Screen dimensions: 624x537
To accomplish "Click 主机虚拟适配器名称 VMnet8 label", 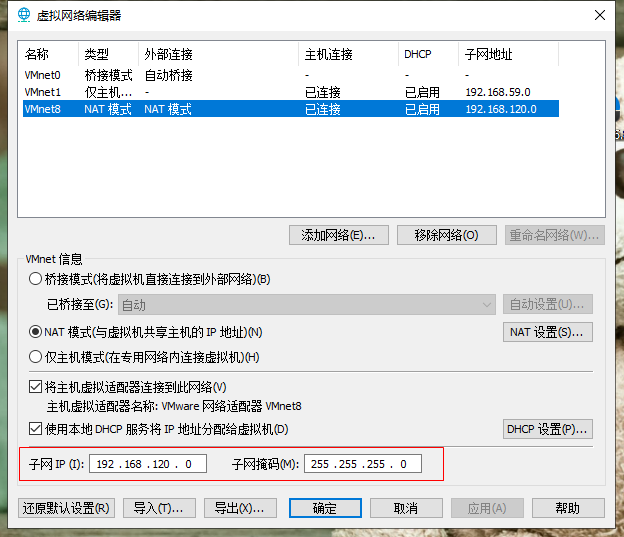I will coord(174,406).
